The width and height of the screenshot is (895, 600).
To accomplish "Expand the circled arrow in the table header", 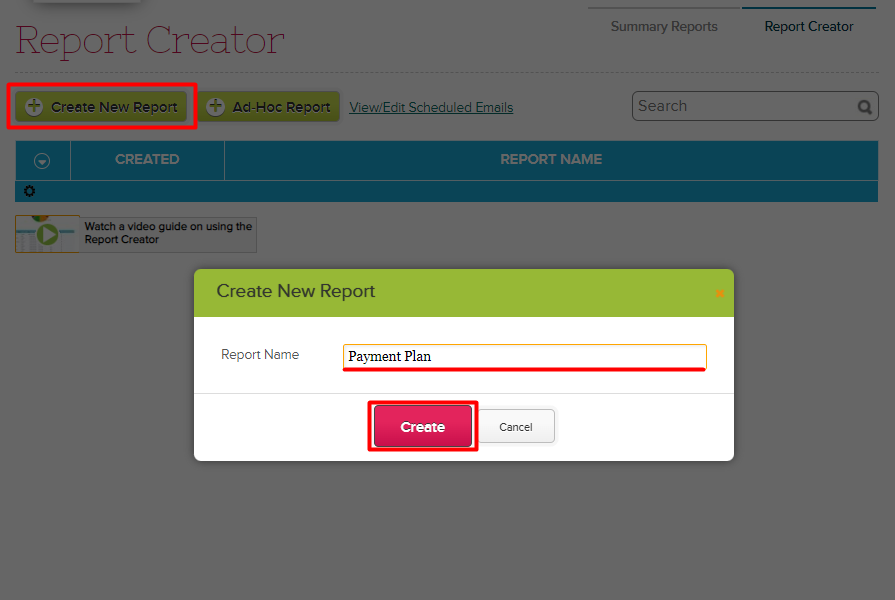I will tap(42, 160).
